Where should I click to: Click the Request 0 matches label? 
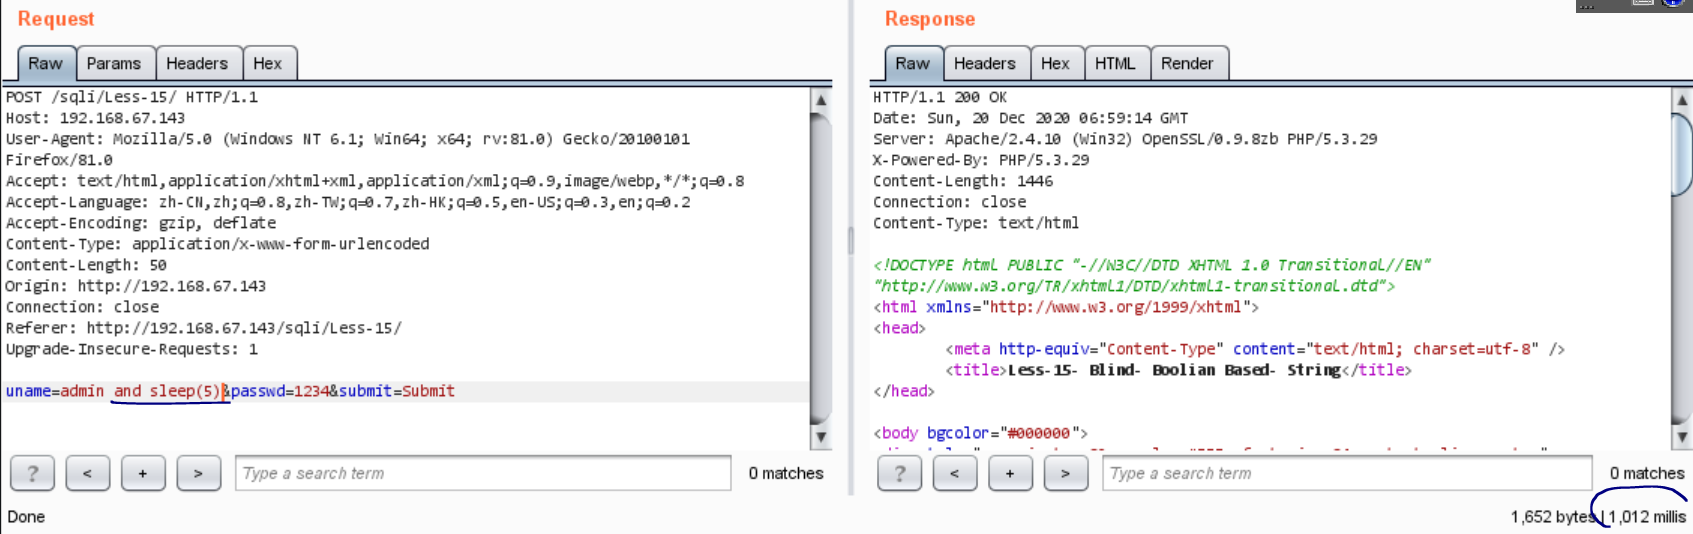pos(786,473)
